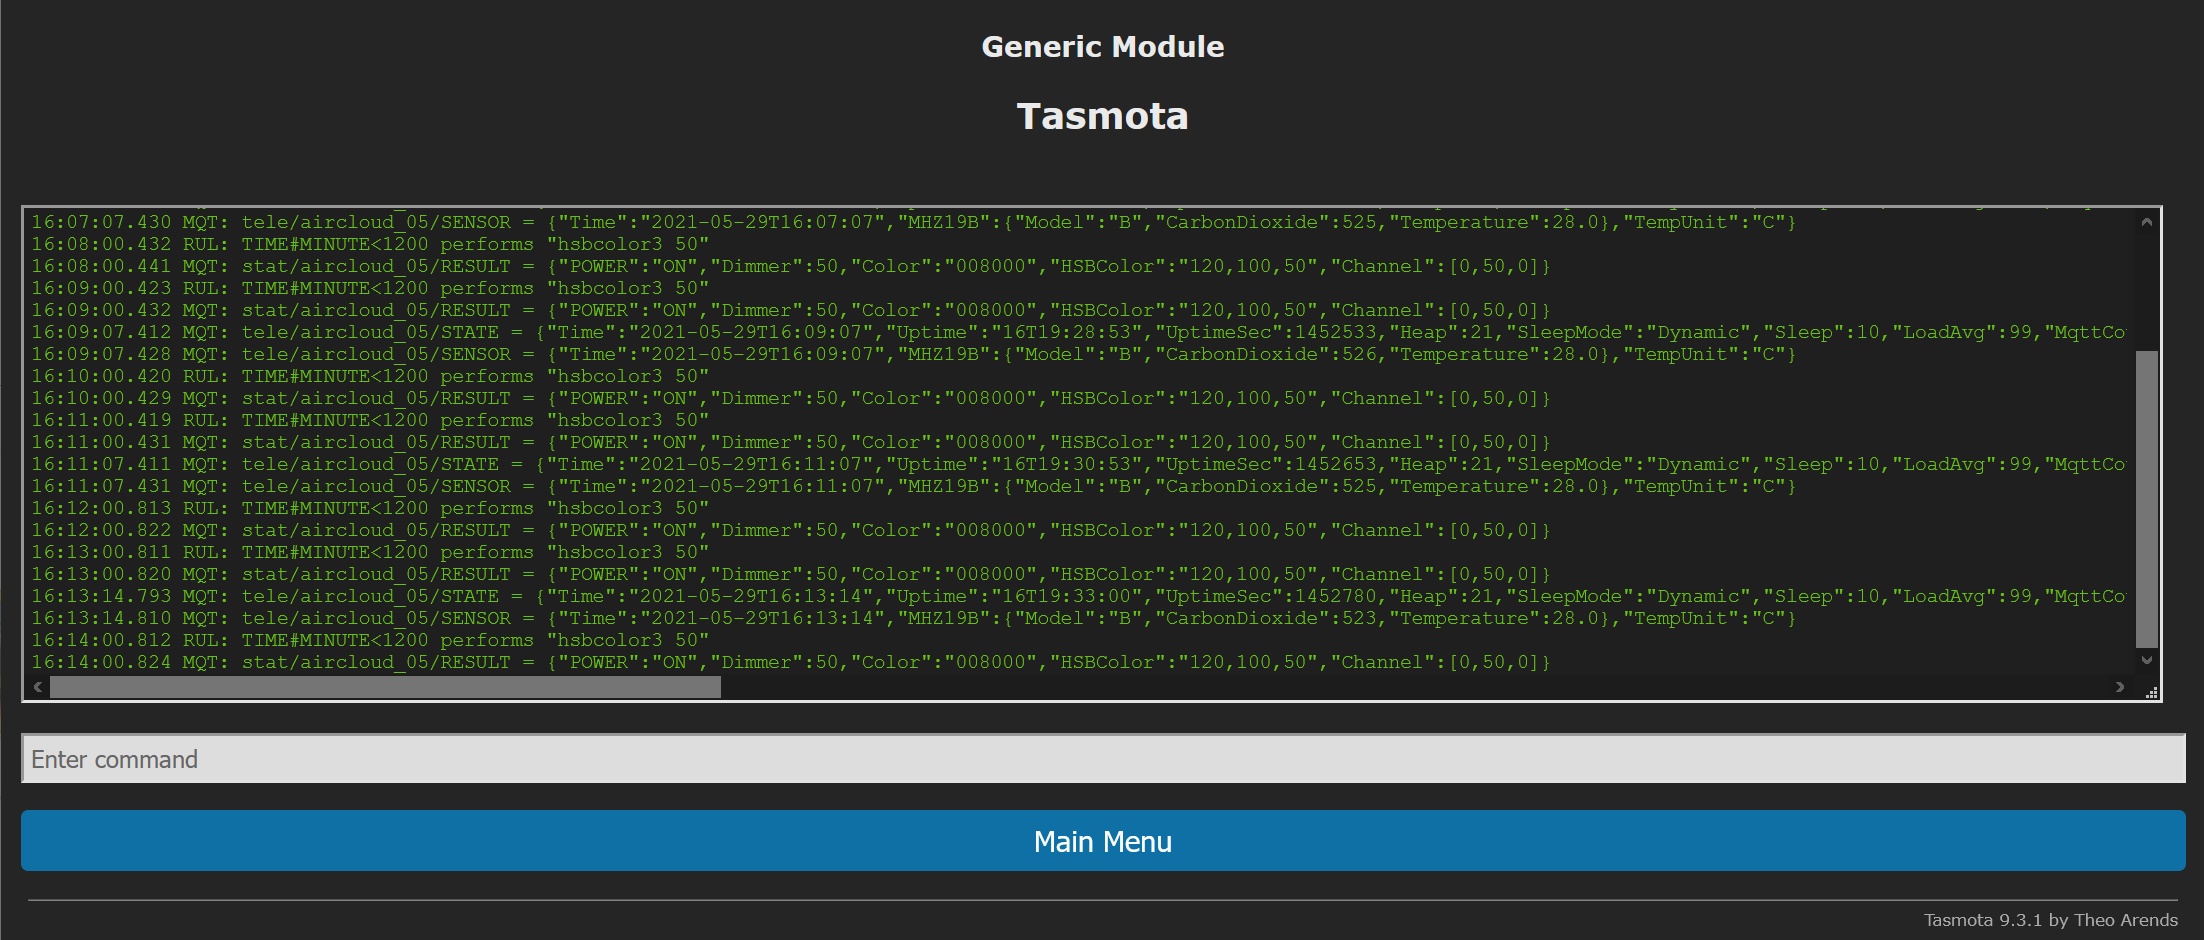Click the horizontal scrollbar right arrow
The height and width of the screenshot is (940, 2204).
(2119, 687)
